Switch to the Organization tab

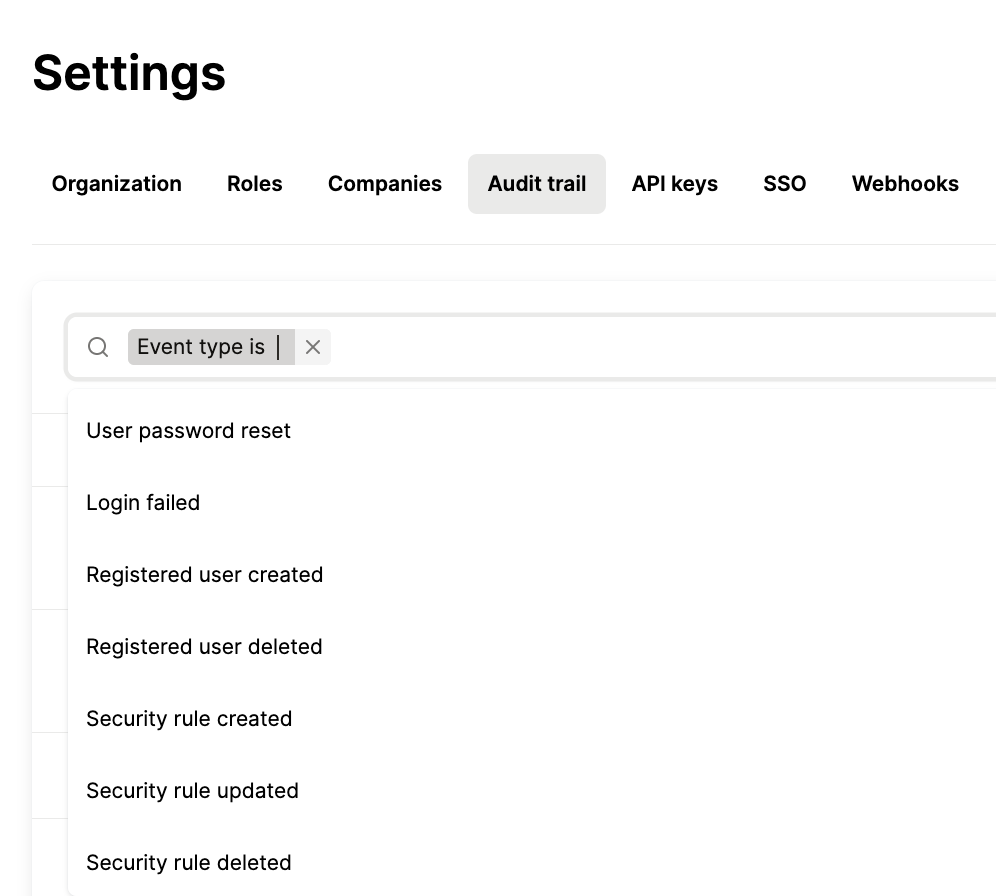pos(116,183)
